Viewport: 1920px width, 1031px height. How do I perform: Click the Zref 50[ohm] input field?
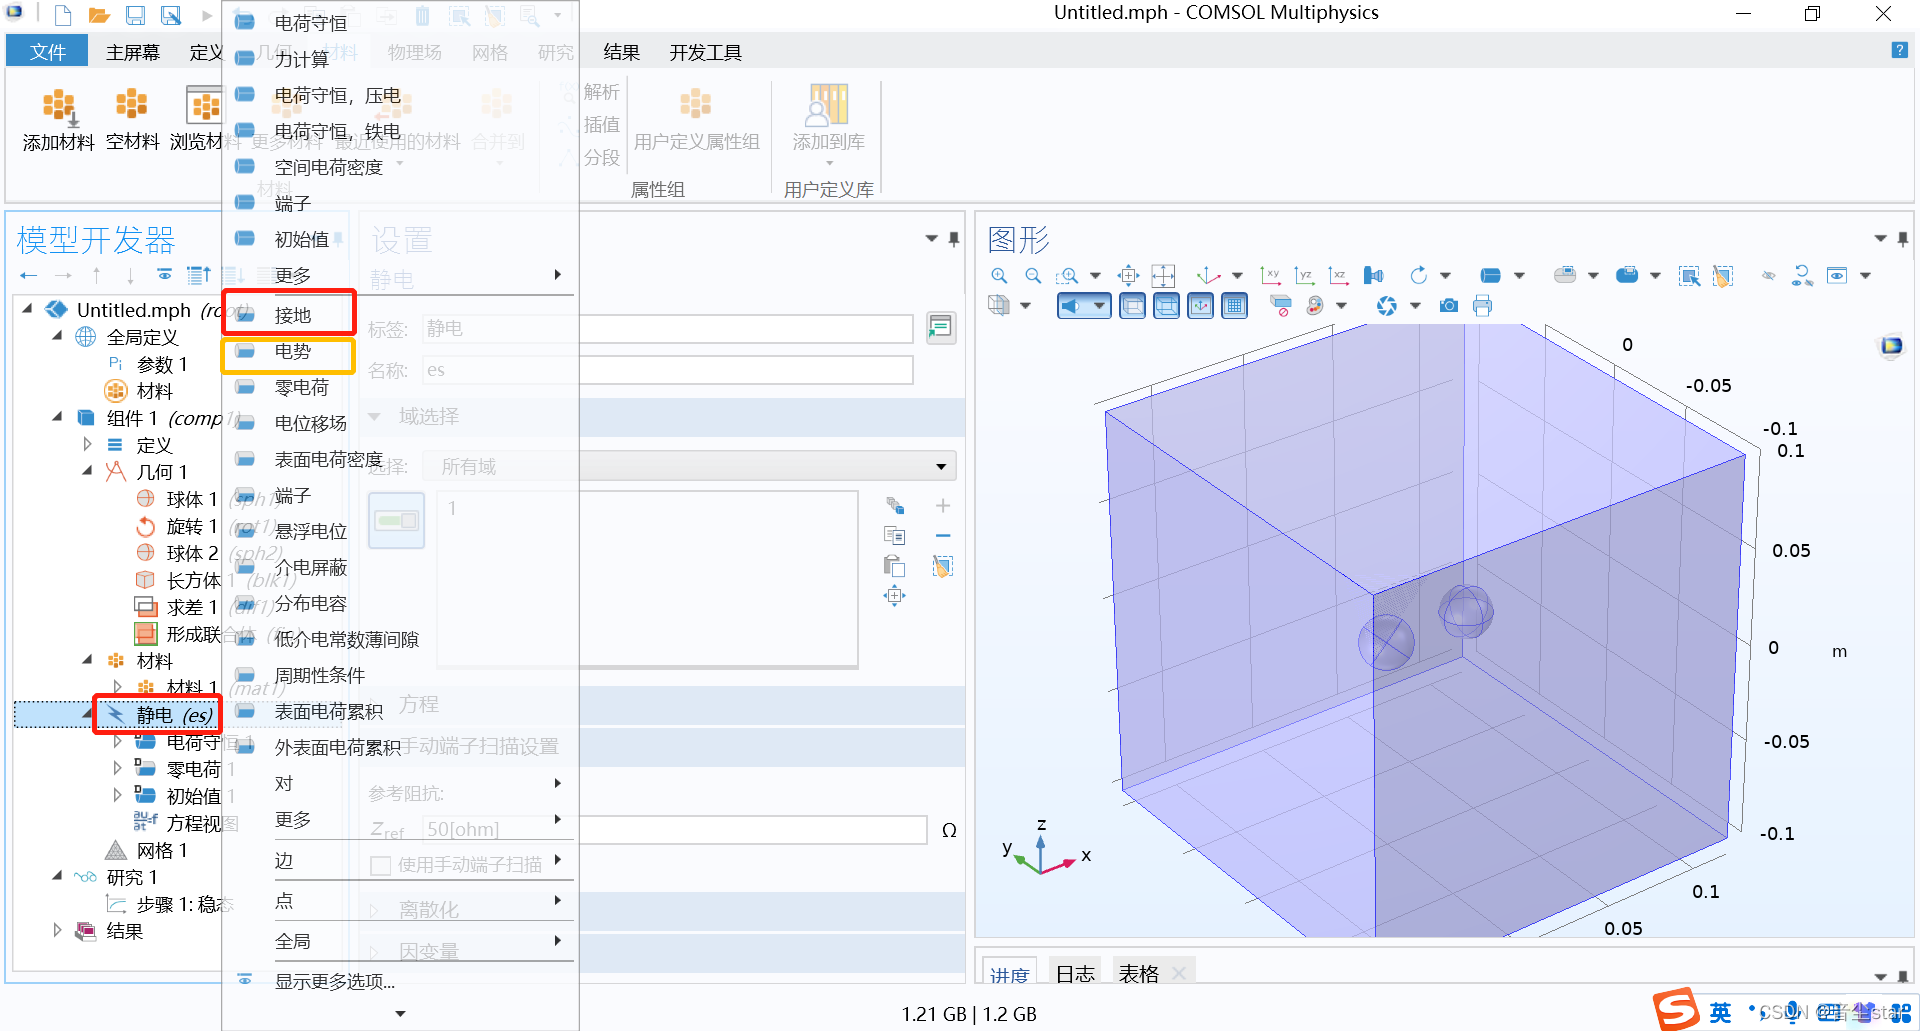pos(675,829)
